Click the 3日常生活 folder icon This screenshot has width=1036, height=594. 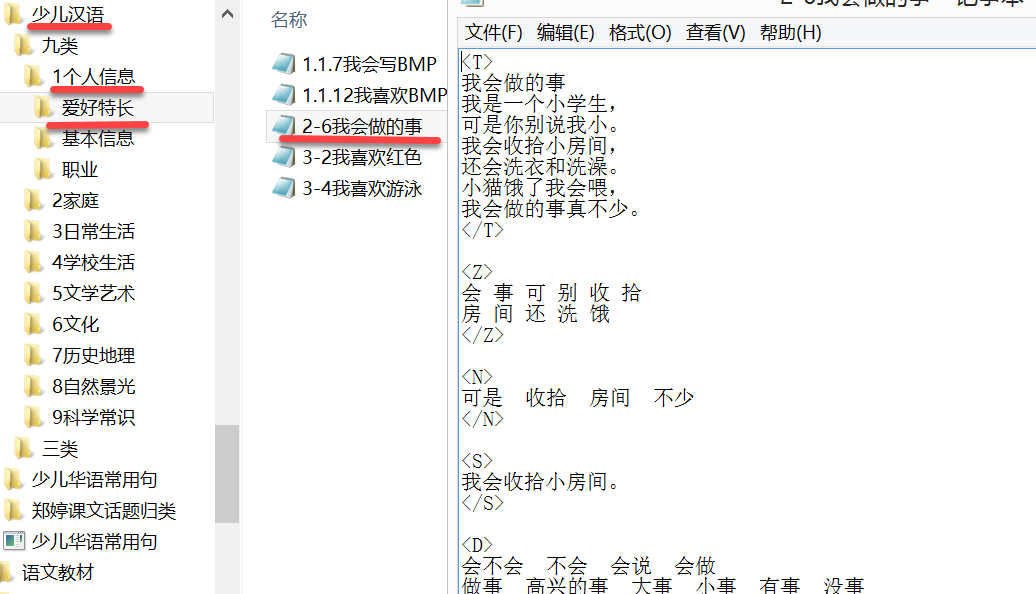point(34,231)
